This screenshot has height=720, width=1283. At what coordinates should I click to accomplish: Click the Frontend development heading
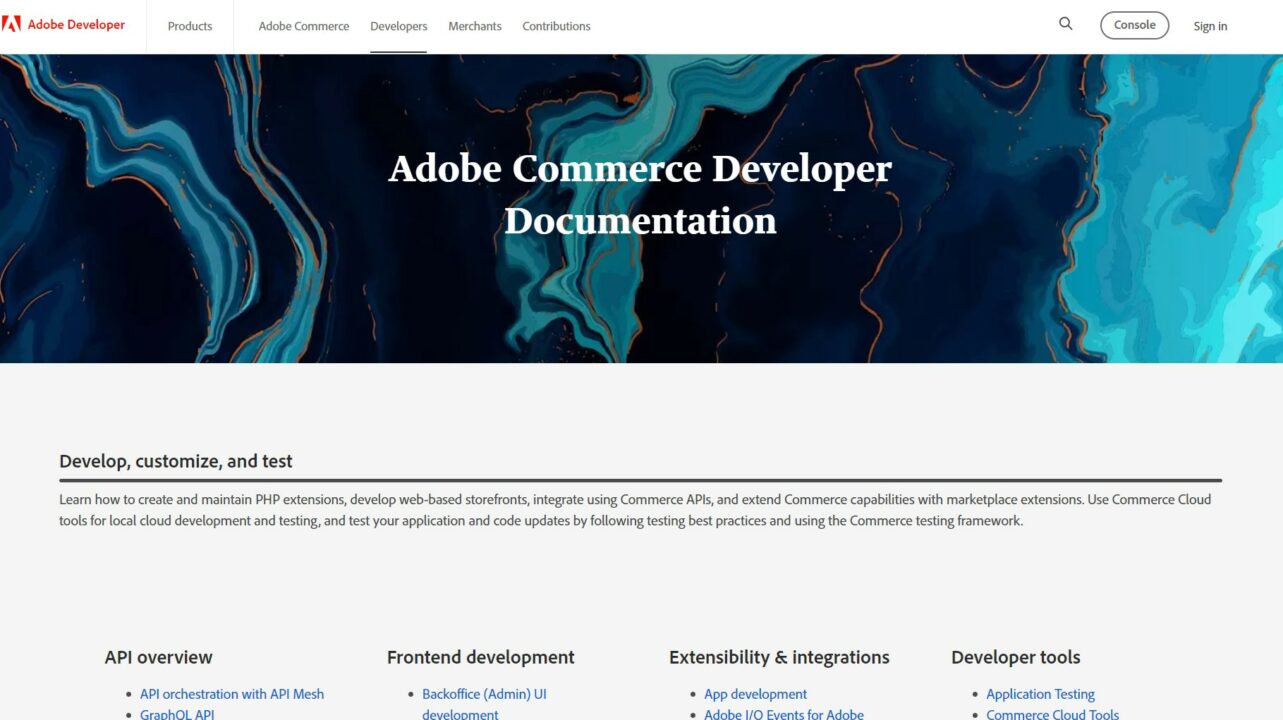(481, 657)
